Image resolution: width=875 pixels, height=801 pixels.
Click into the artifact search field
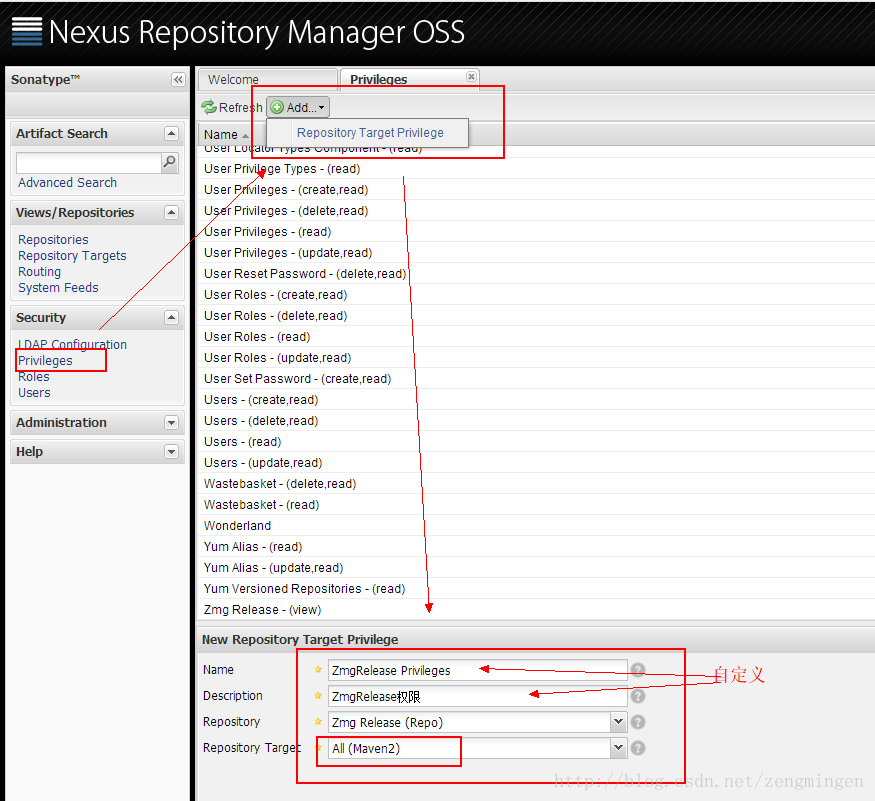(x=89, y=162)
